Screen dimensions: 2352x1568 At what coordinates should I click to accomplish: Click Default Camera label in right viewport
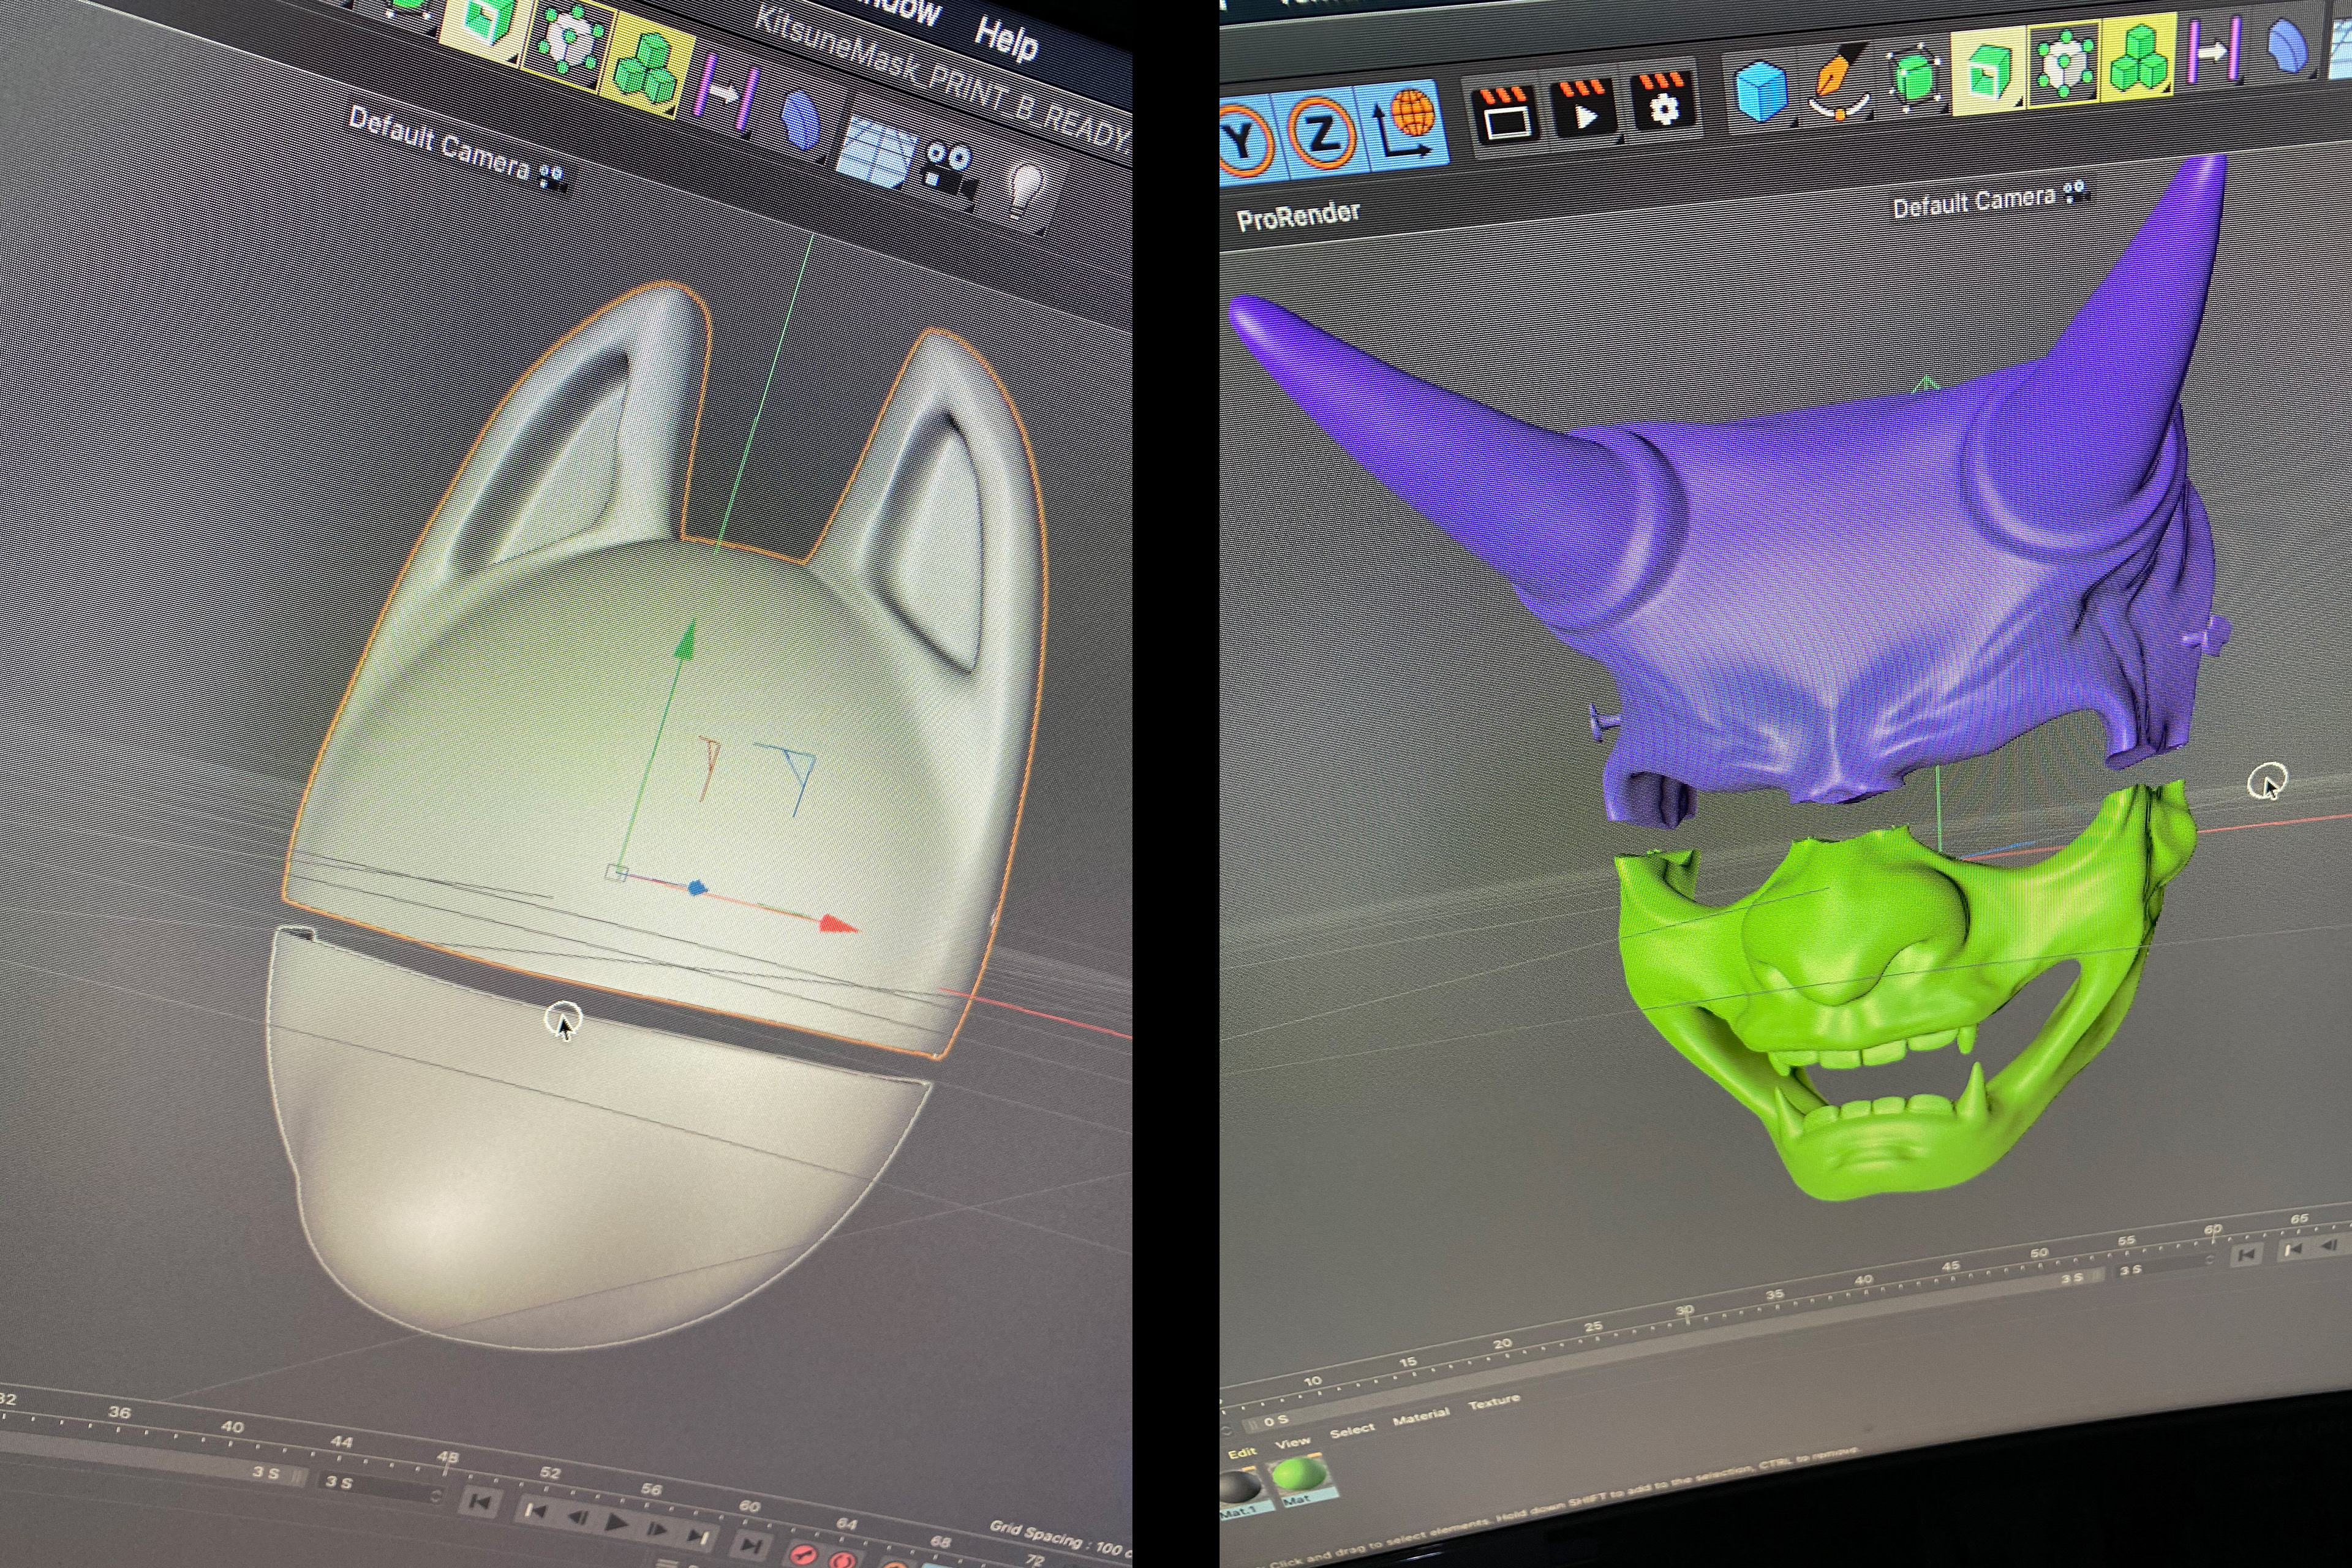[1973, 201]
